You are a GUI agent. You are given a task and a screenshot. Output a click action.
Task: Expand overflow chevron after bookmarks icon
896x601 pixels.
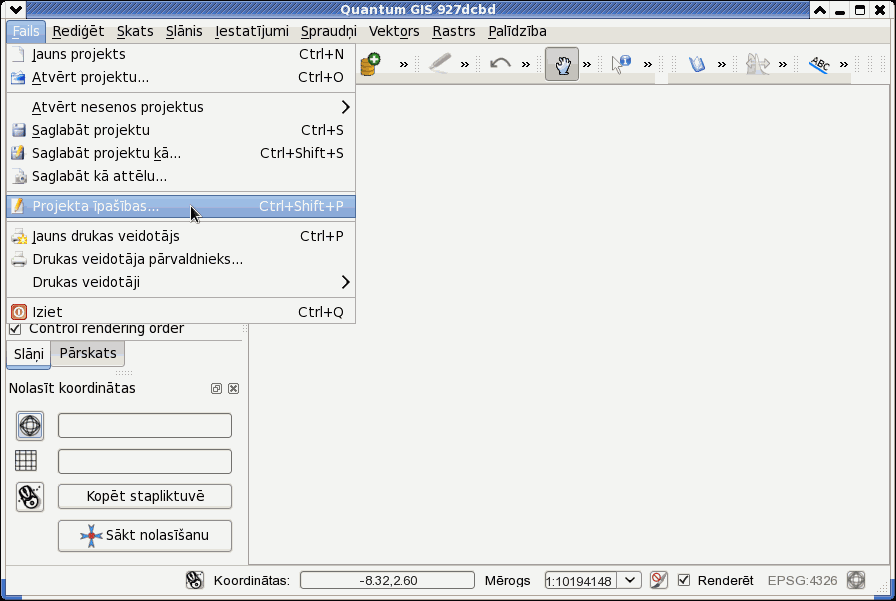(722, 65)
